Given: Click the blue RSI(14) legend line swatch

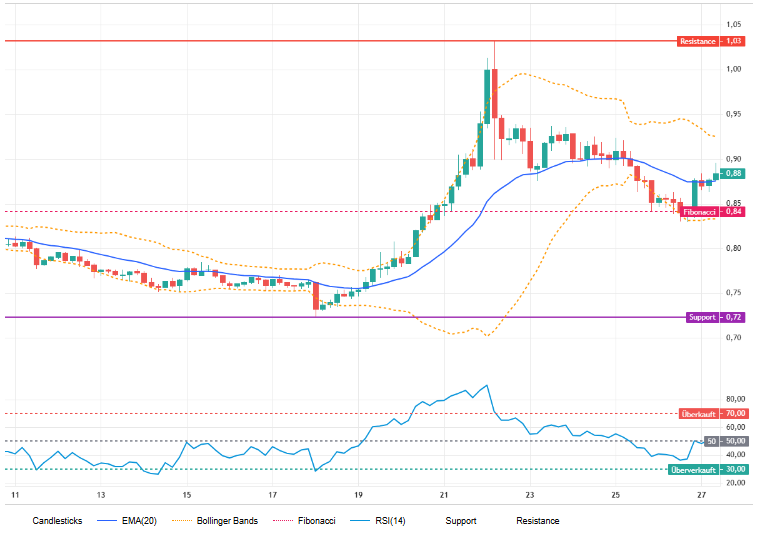Looking at the screenshot, I should 360,521.
